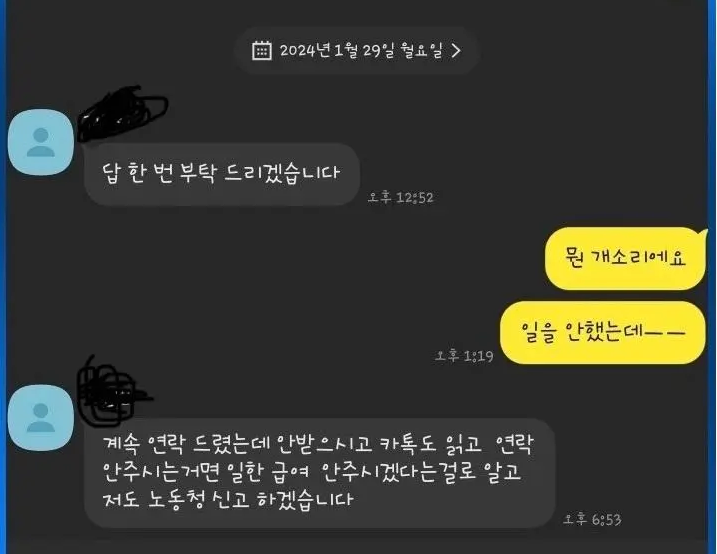717x554 pixels.
Task: Select the 답 한 번 부탁 드리겠습니다 bubble
Action: click(x=222, y=174)
